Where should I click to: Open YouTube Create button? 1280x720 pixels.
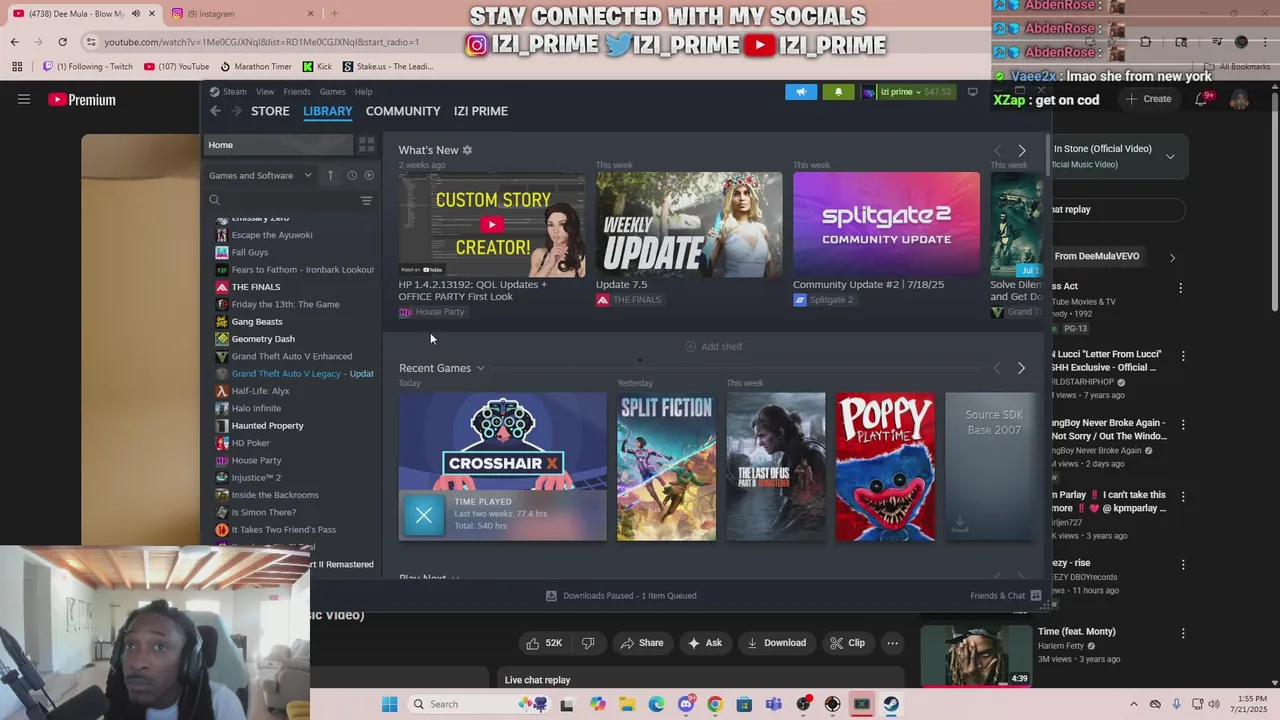[x=1149, y=99]
